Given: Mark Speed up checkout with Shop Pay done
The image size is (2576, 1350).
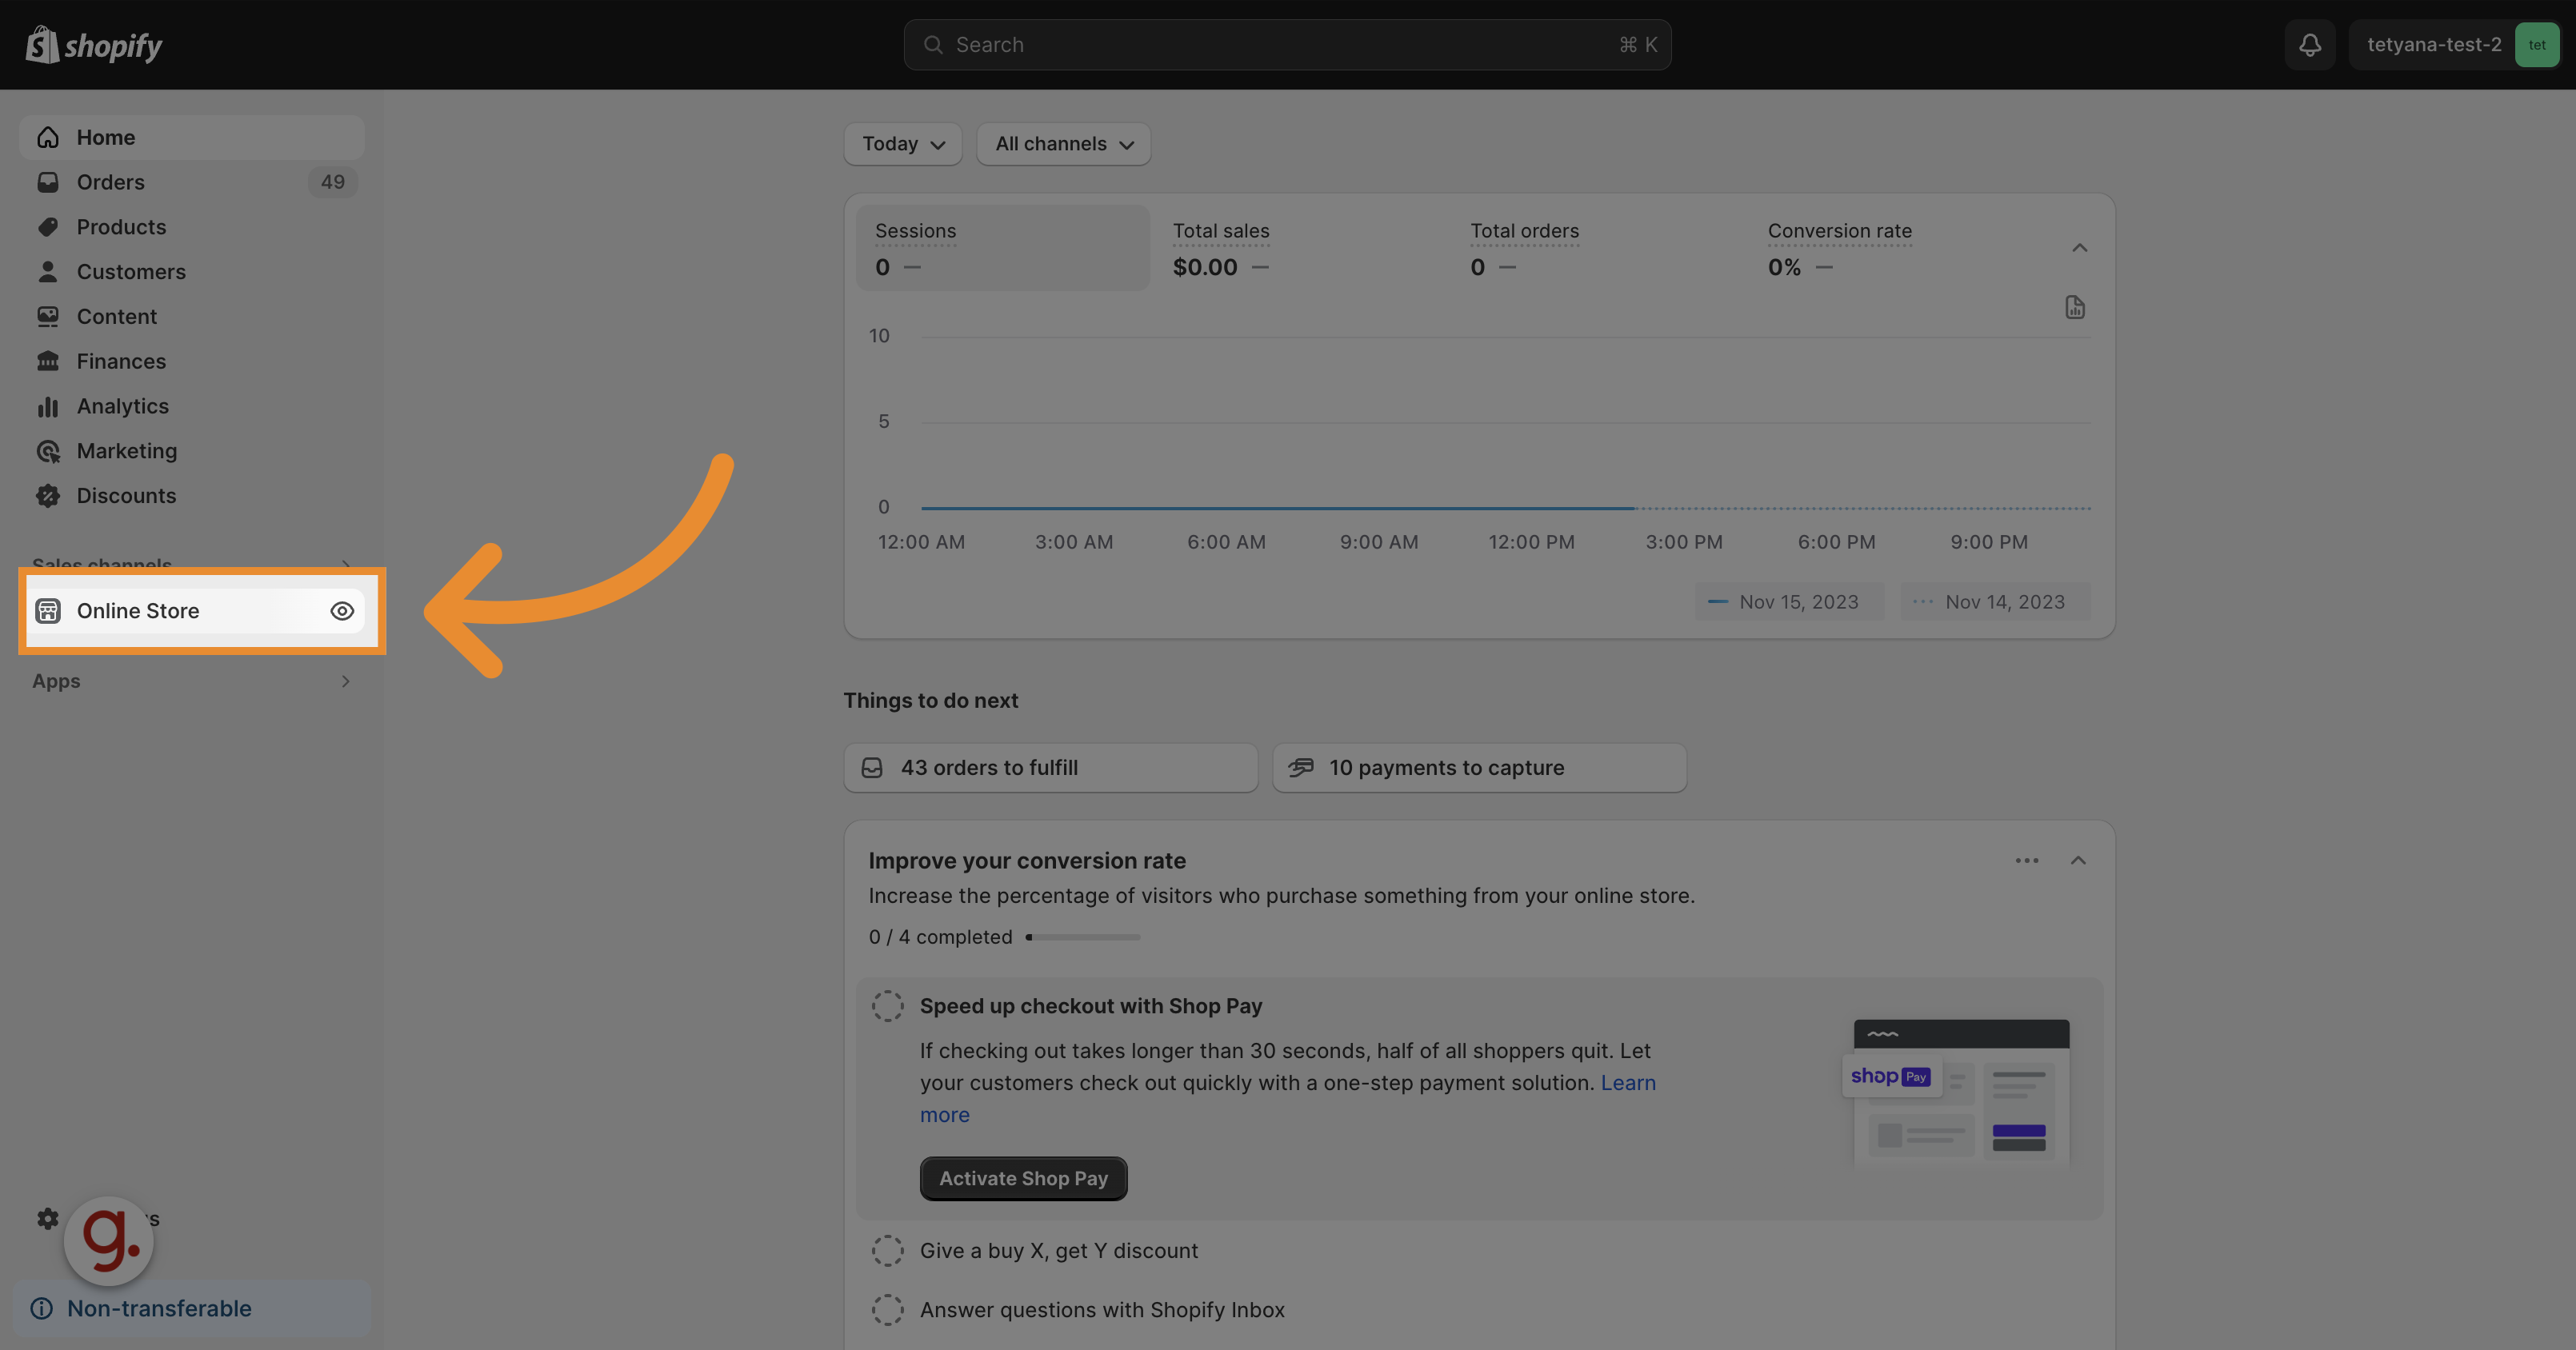Looking at the screenshot, I should 887,1006.
